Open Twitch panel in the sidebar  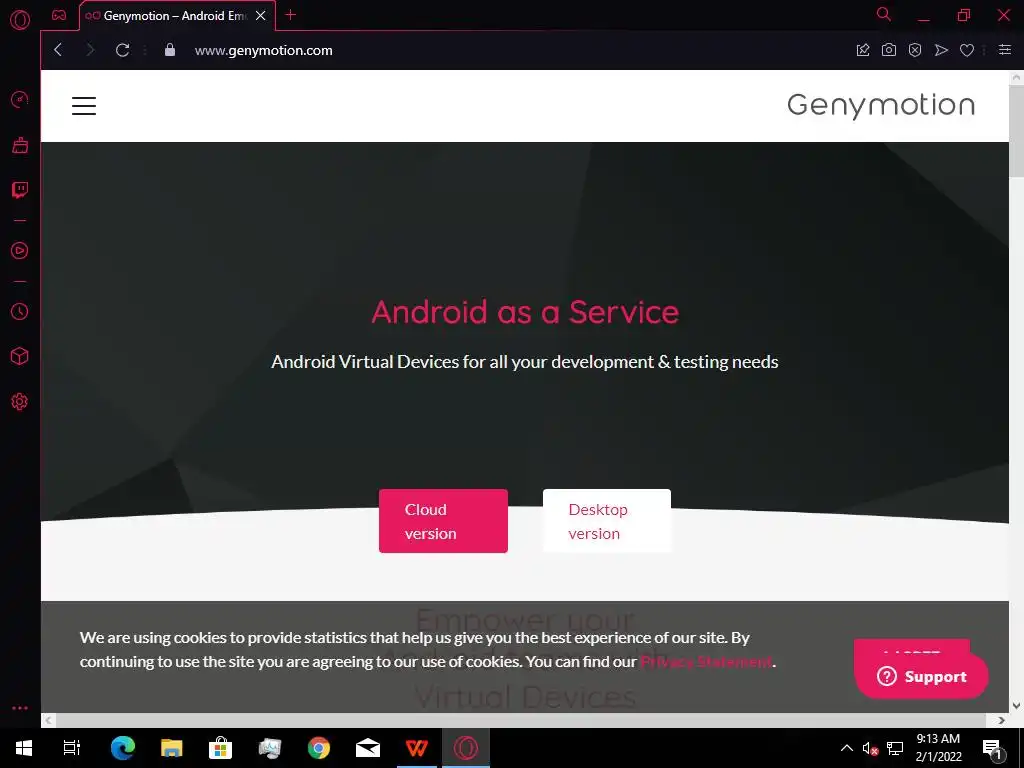coord(20,190)
